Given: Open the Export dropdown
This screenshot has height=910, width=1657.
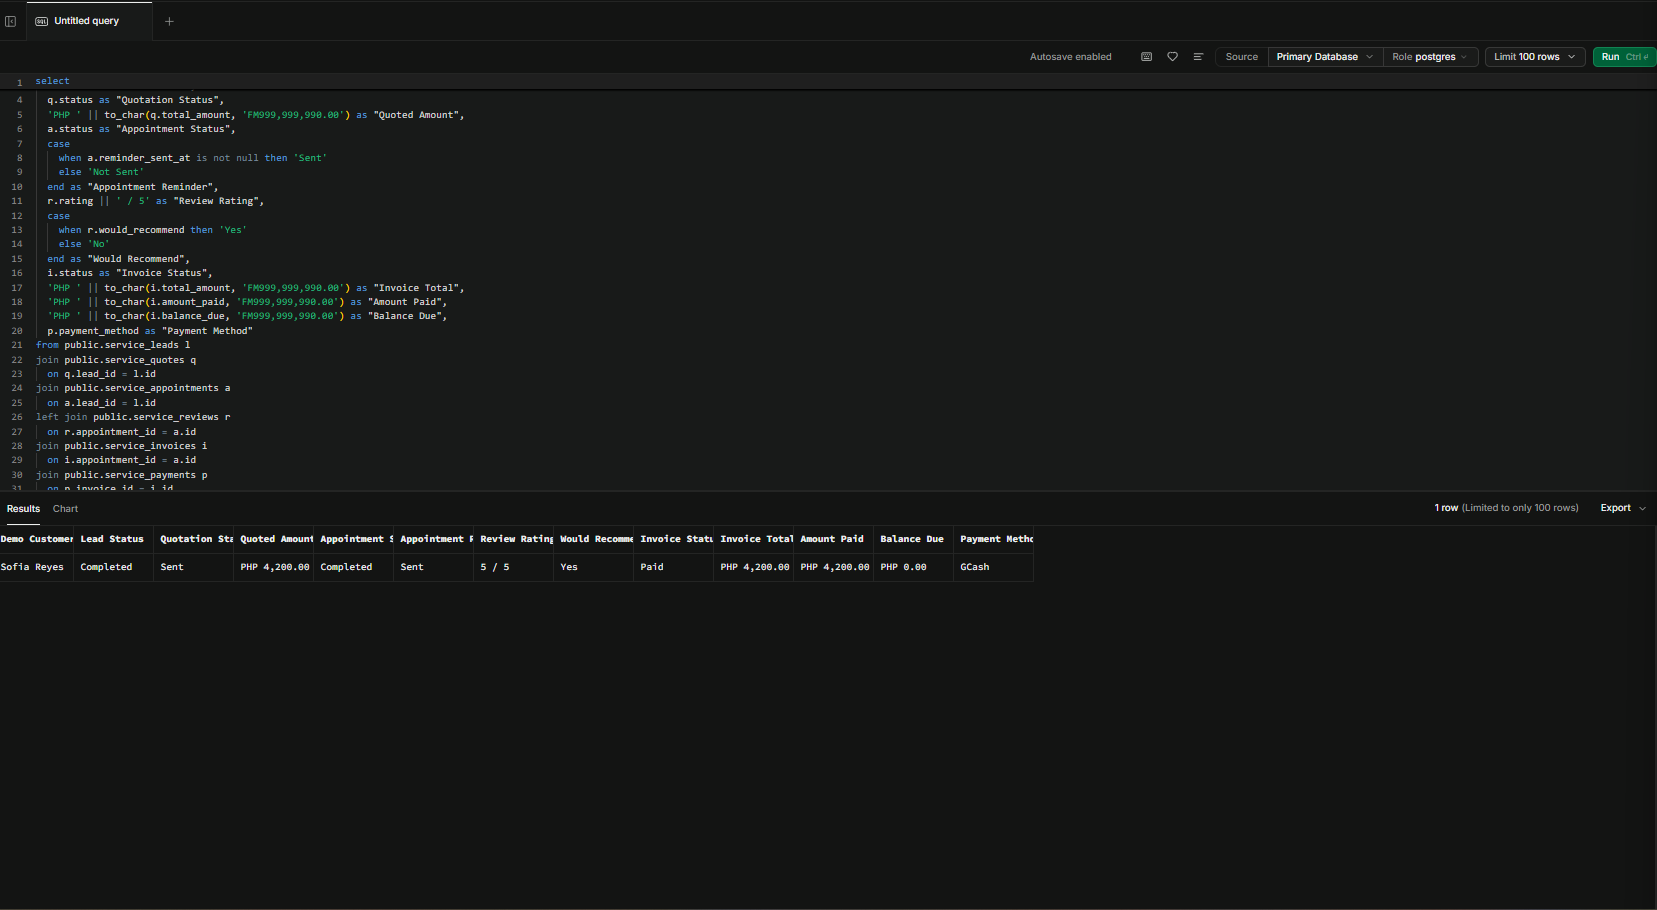Looking at the screenshot, I should [x=1622, y=508].
